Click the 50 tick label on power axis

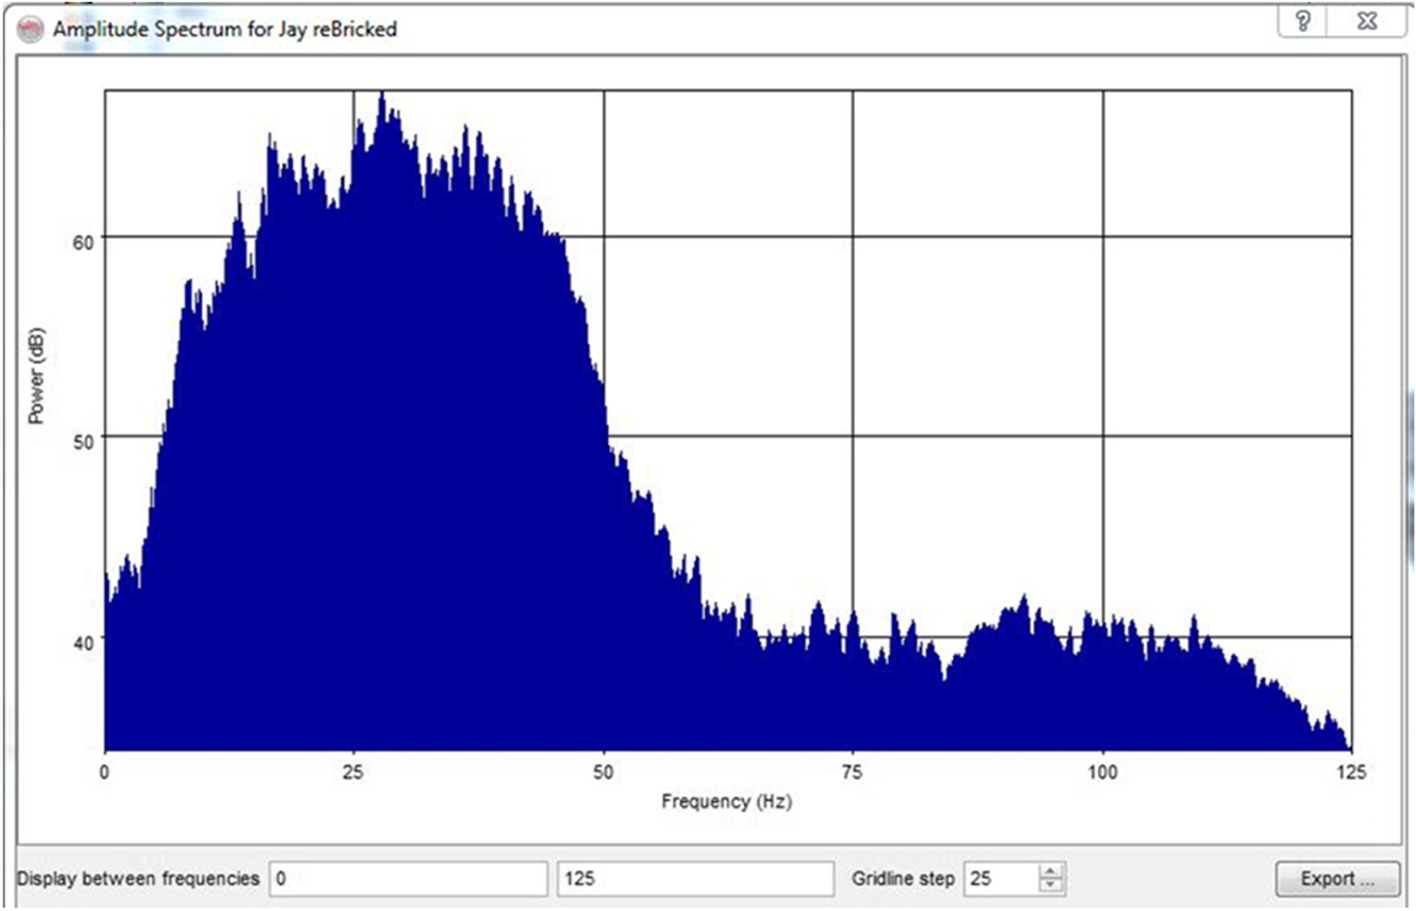click(x=83, y=442)
